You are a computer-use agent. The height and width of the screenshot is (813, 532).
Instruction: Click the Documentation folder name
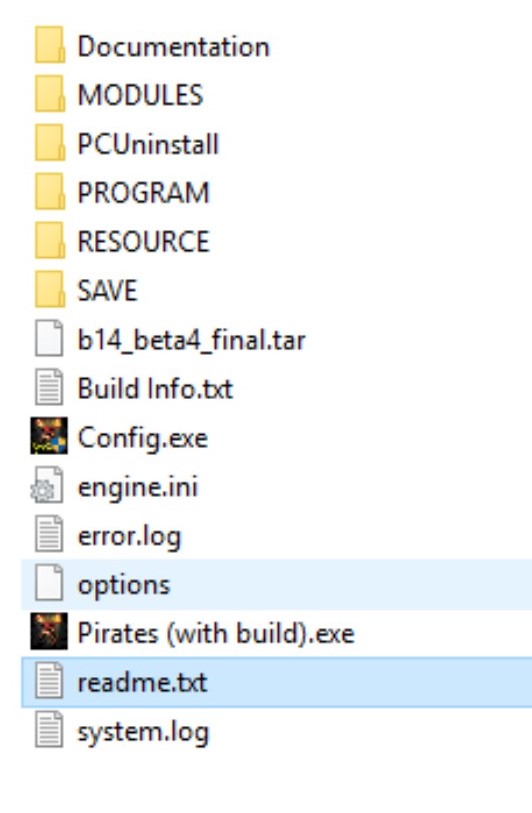tap(173, 47)
